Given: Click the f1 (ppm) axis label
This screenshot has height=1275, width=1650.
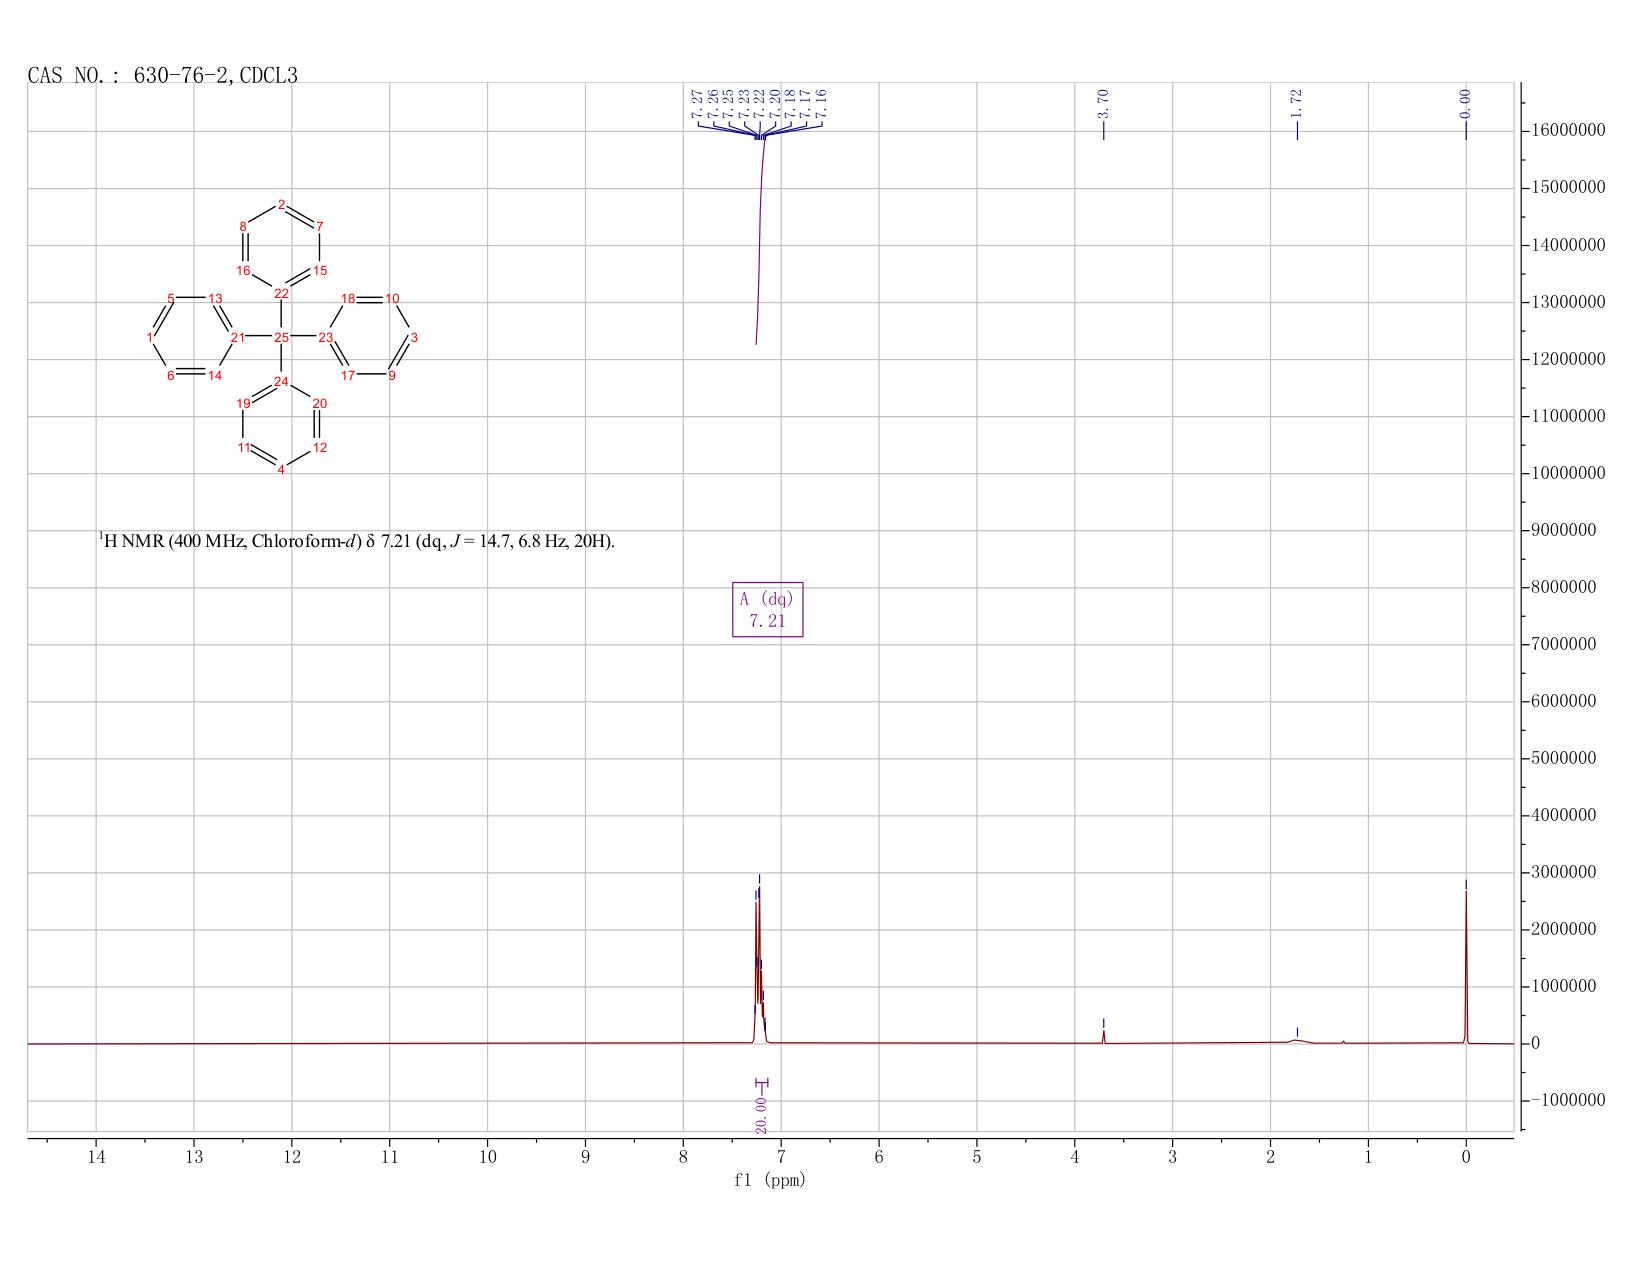Looking at the screenshot, I should 770,1180.
